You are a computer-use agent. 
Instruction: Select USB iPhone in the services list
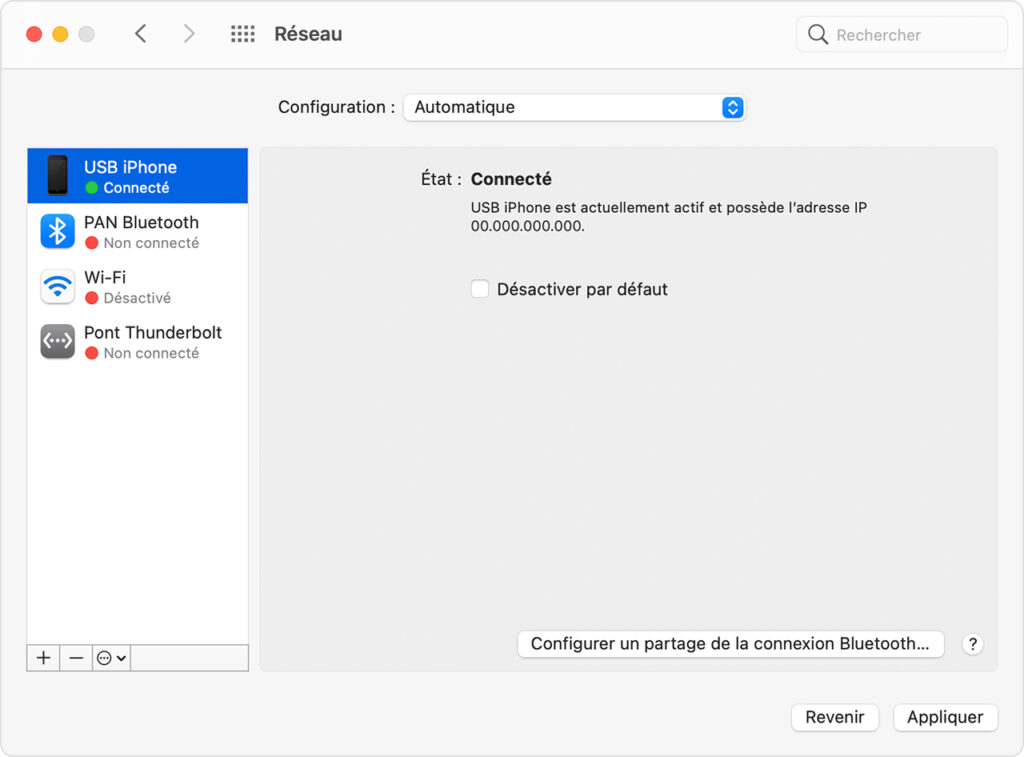(138, 176)
